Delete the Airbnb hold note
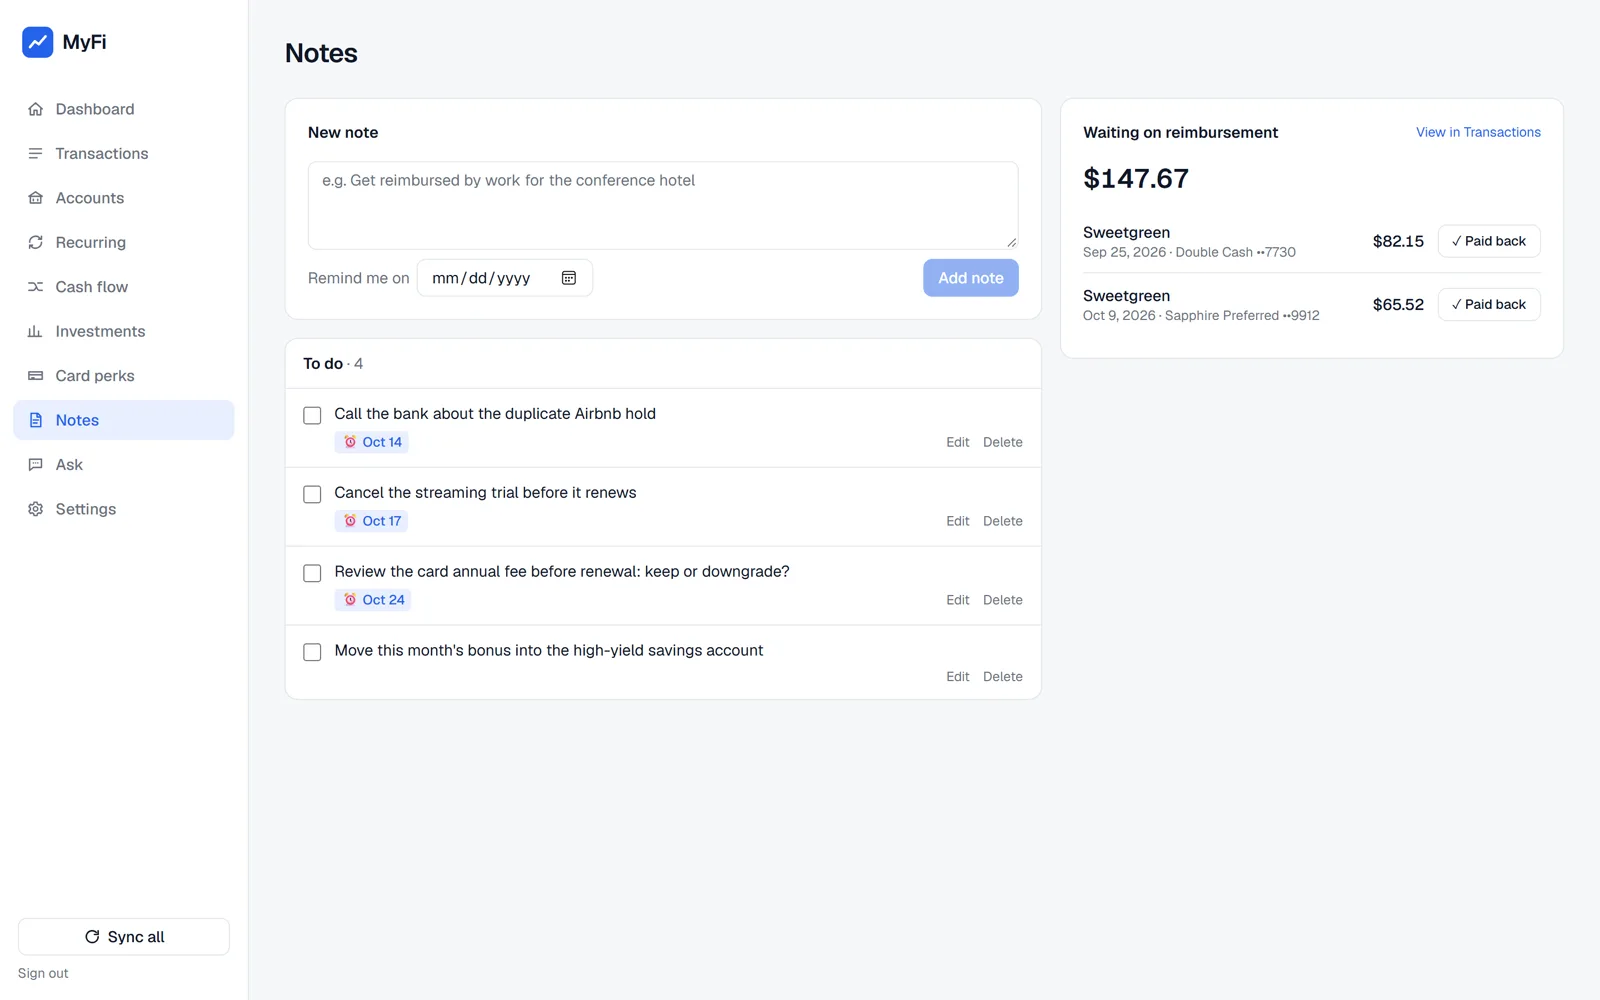 coord(1002,442)
